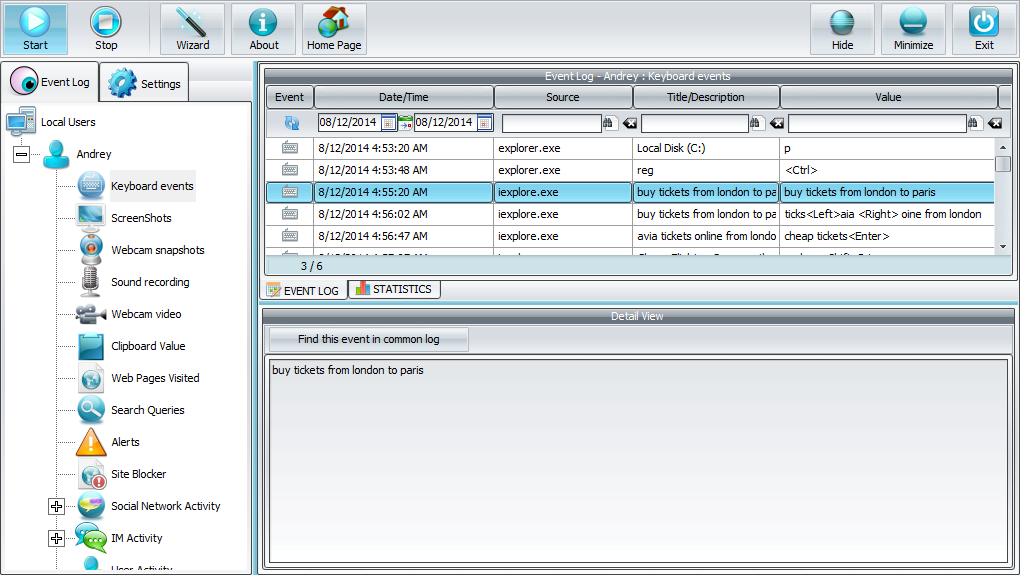Click the refresh icon in the filter row
Screen dimensions: 1020x575
click(291, 122)
